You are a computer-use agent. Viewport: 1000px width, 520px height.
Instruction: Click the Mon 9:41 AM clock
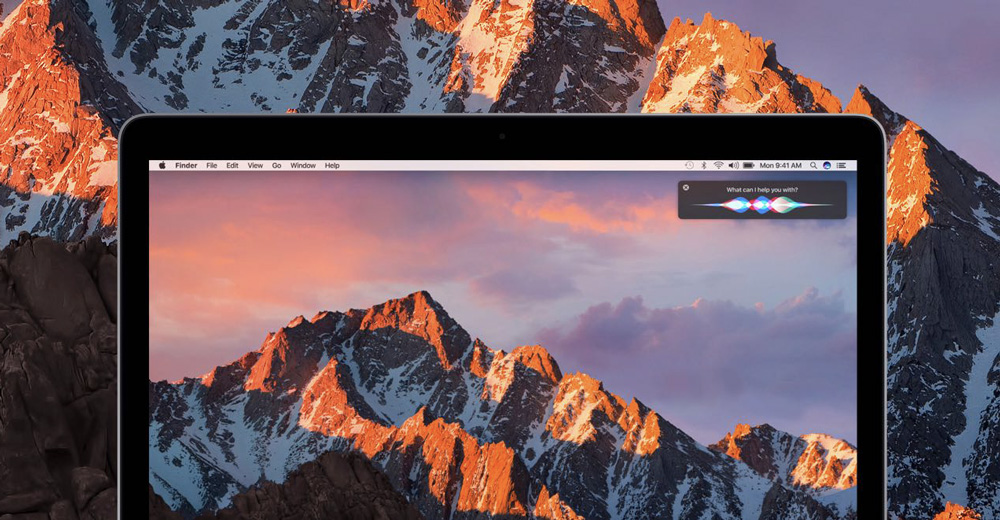(781, 165)
